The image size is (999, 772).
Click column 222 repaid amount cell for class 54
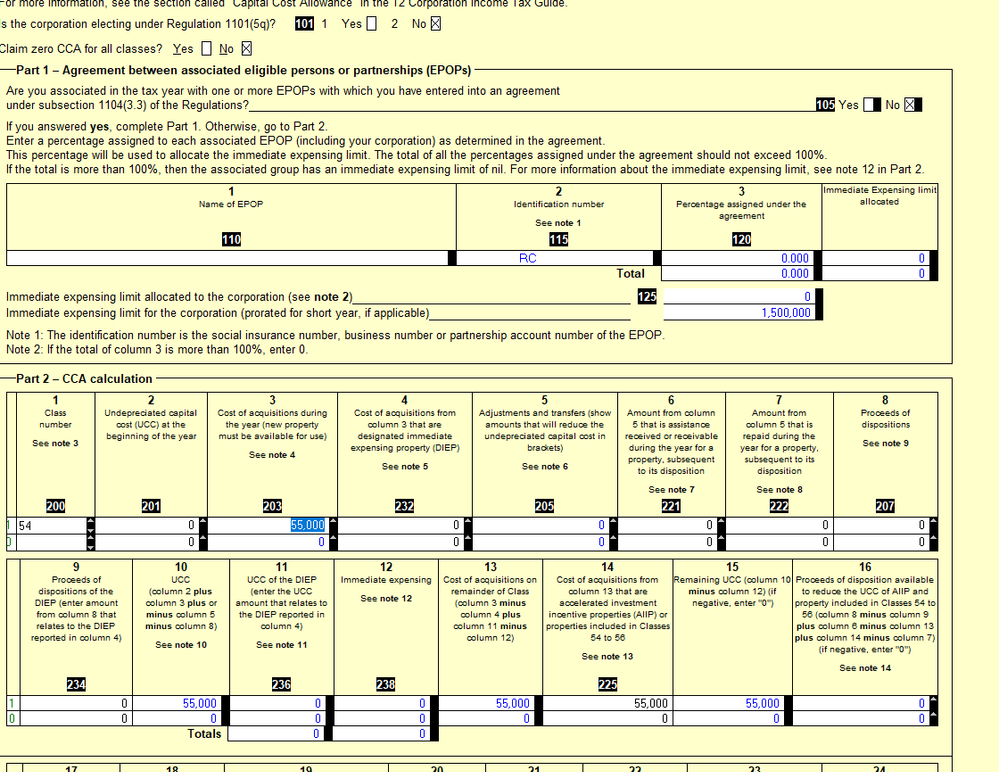click(x=779, y=525)
